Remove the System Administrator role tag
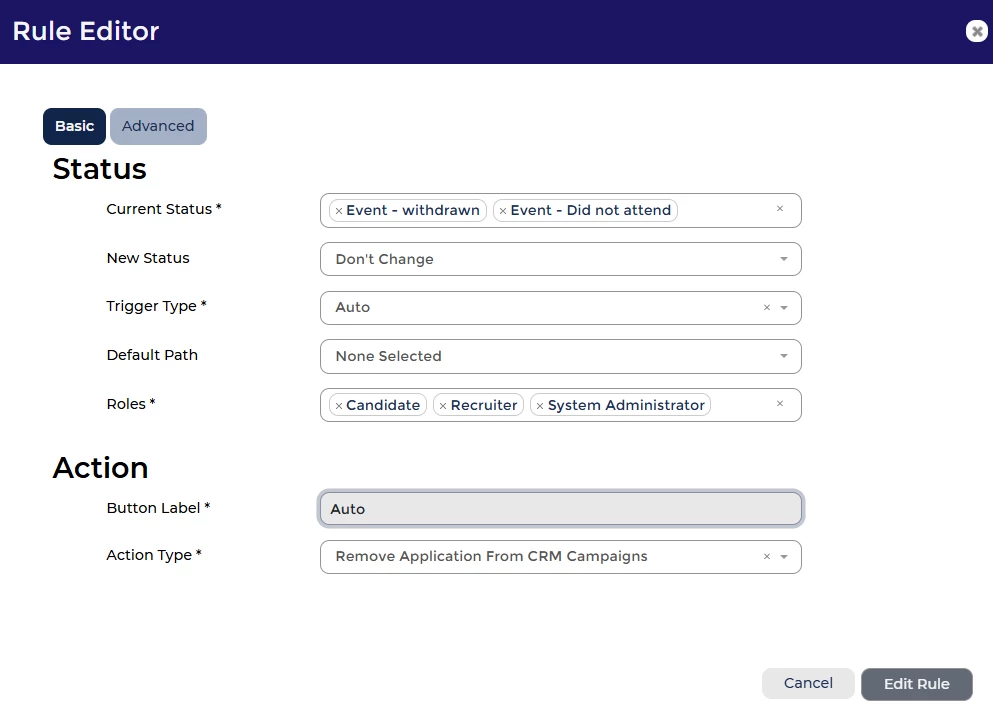 pos(540,406)
